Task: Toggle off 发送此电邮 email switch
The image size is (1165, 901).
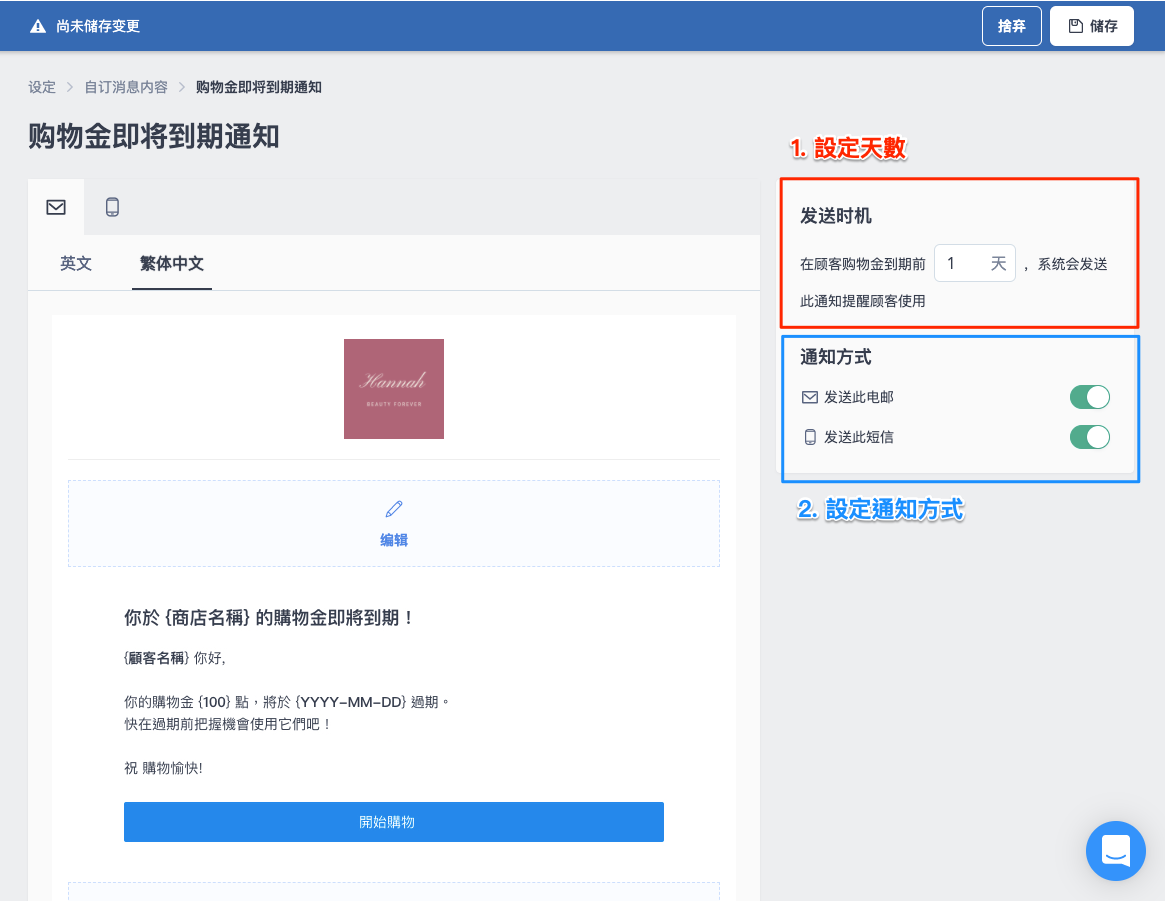Action: pyautogui.click(x=1089, y=397)
